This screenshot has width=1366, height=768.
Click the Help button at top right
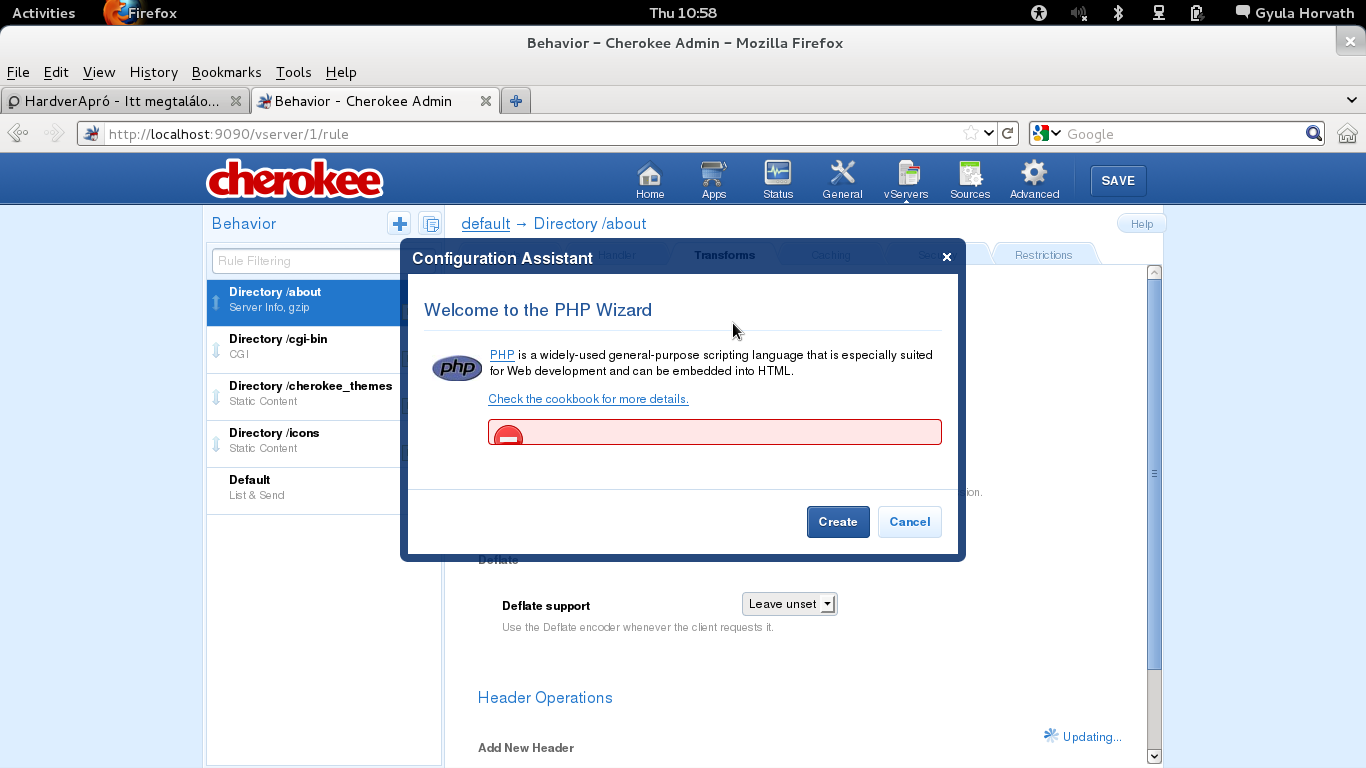(1142, 224)
